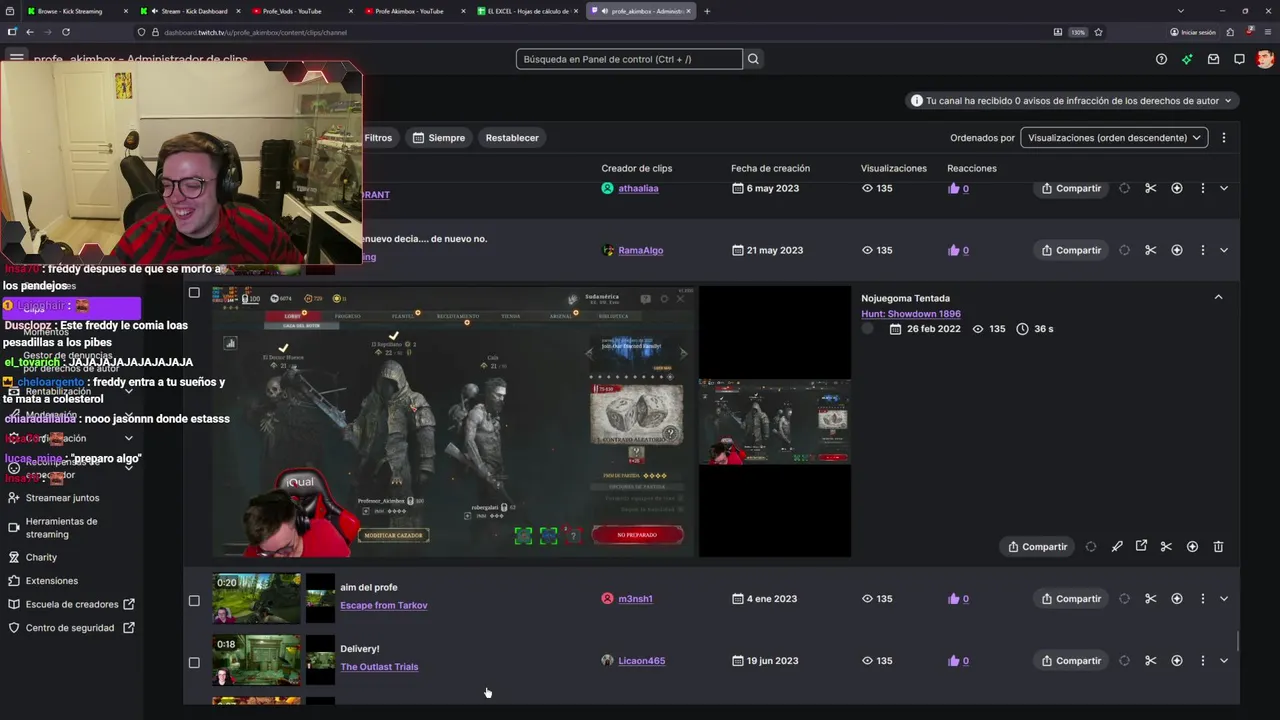Screen dimensions: 1280x720
Task: Click the Delivery! clip thumbnail
Action: (256, 660)
